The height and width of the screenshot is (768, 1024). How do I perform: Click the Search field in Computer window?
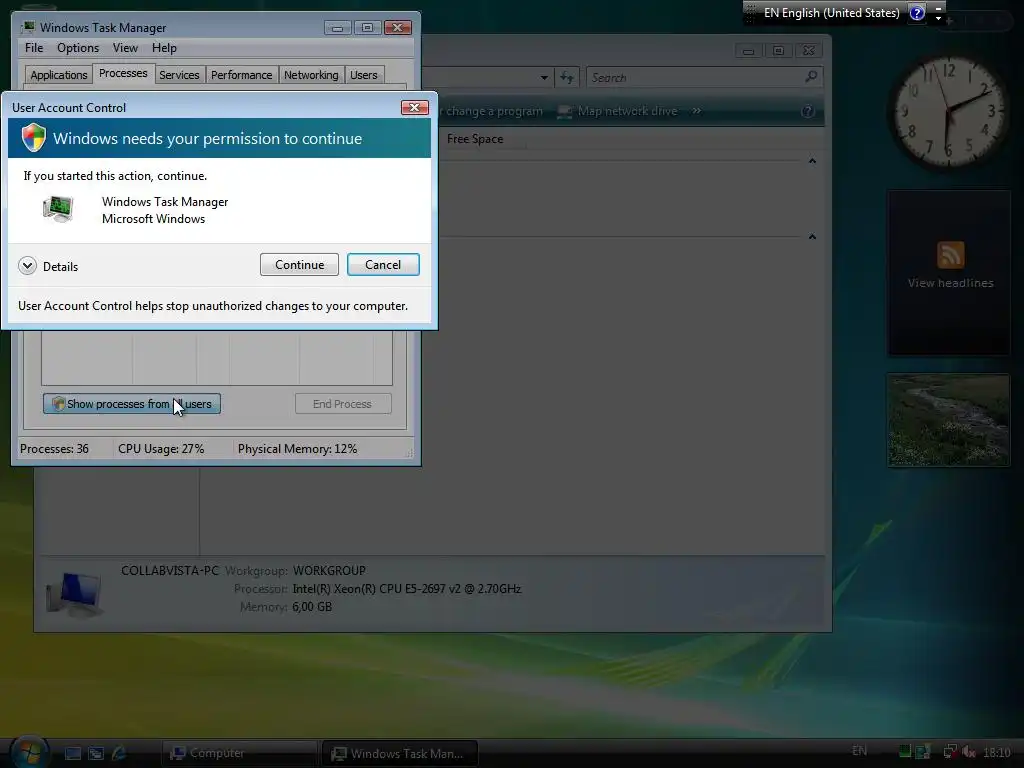[695, 77]
